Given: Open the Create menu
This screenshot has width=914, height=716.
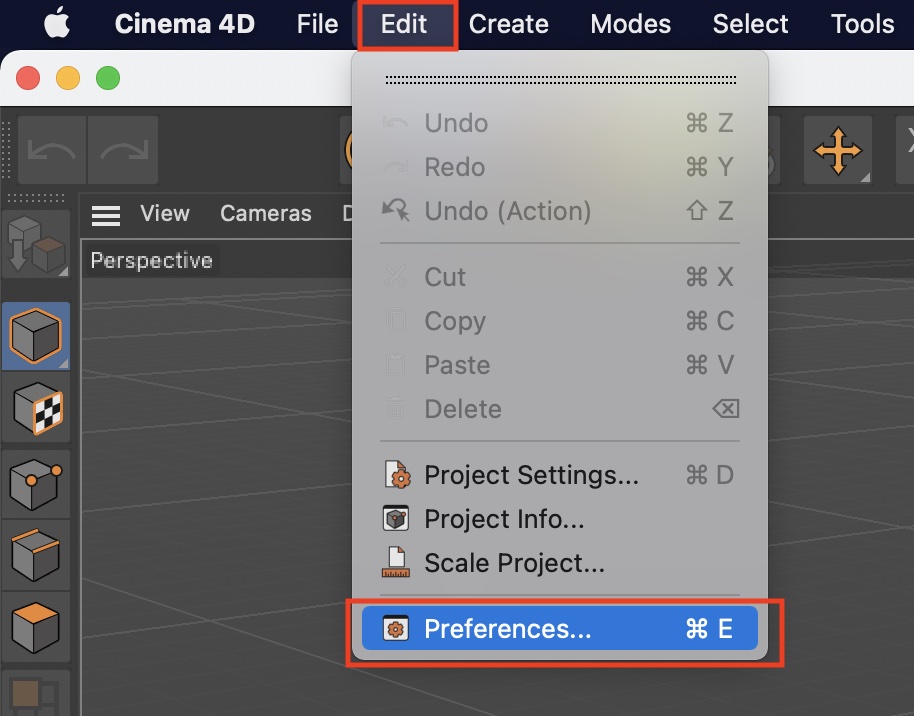Looking at the screenshot, I should [x=509, y=24].
